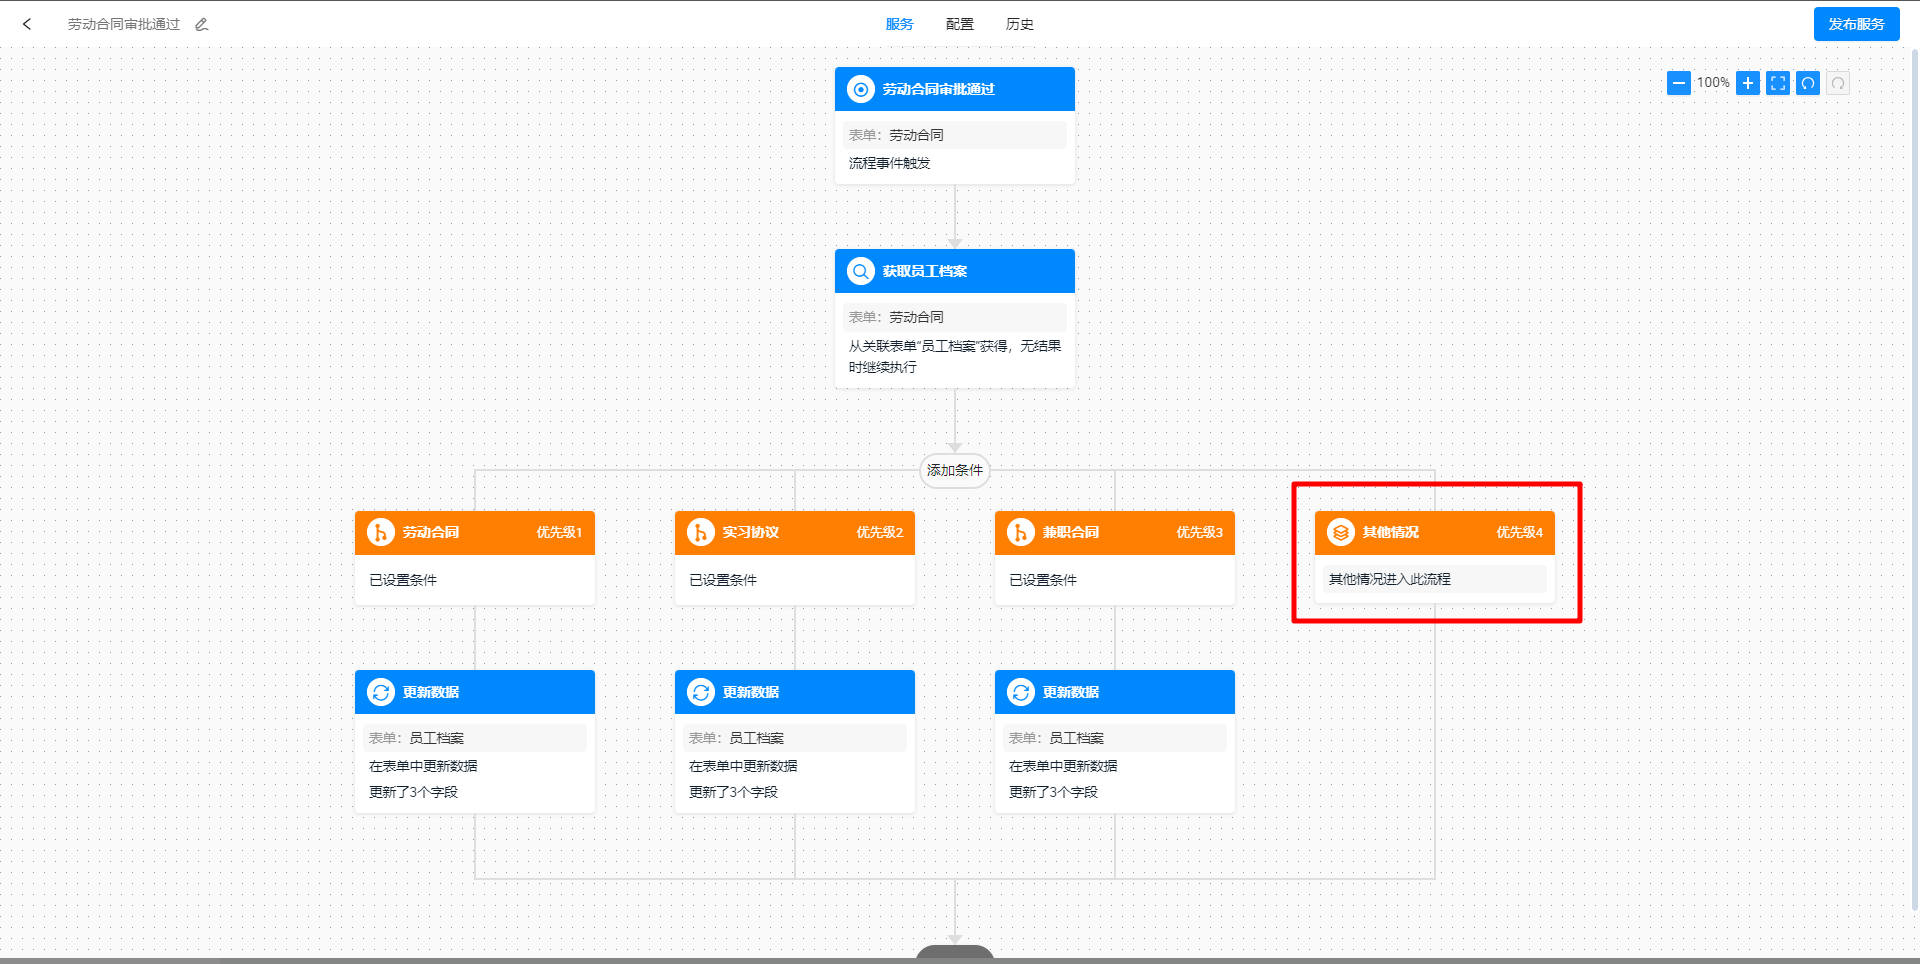Click the pencil icon to rename the service
The width and height of the screenshot is (1920, 964).
(202, 24)
